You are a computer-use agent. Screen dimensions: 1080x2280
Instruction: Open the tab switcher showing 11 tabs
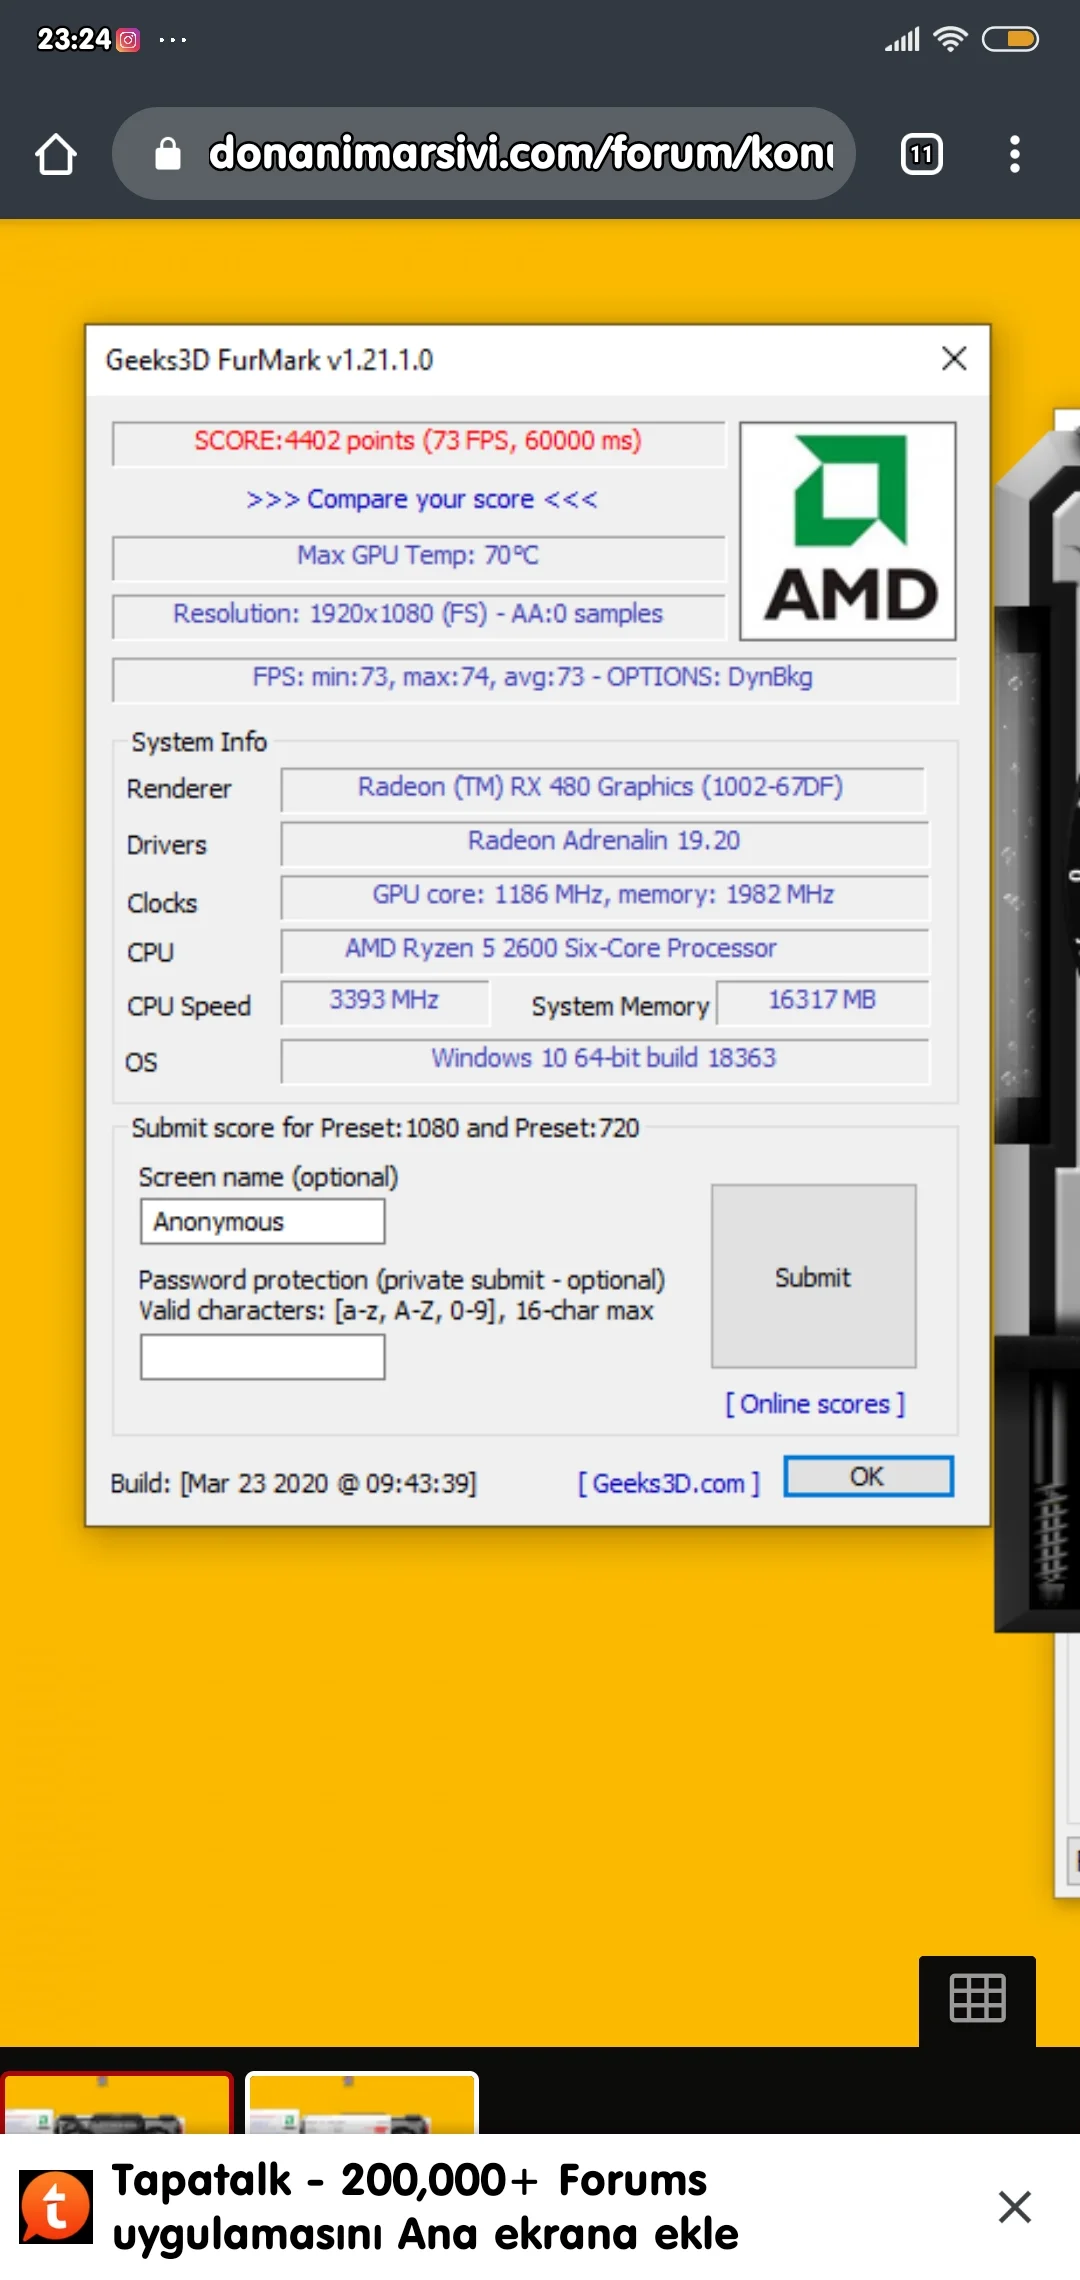click(x=921, y=154)
